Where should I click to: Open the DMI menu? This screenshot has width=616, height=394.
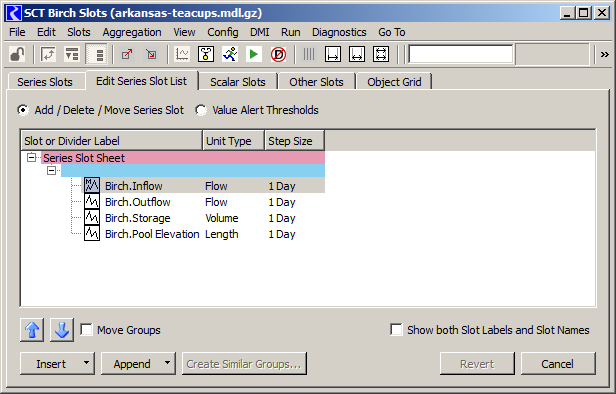tap(260, 32)
